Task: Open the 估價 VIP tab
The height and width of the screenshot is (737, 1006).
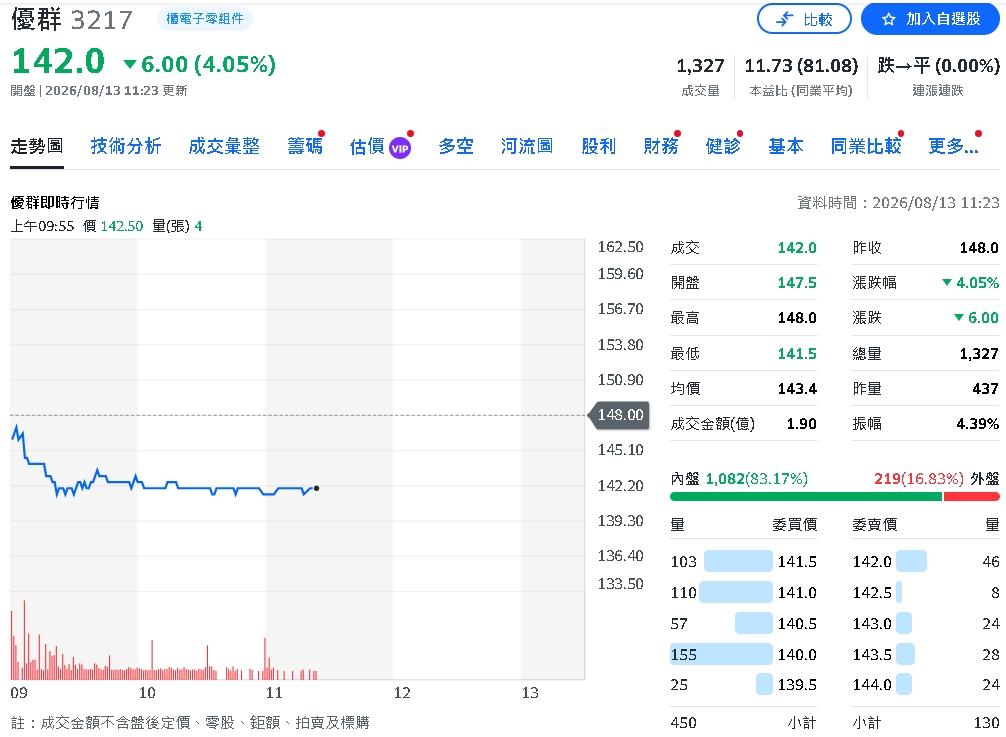Action: point(380,147)
